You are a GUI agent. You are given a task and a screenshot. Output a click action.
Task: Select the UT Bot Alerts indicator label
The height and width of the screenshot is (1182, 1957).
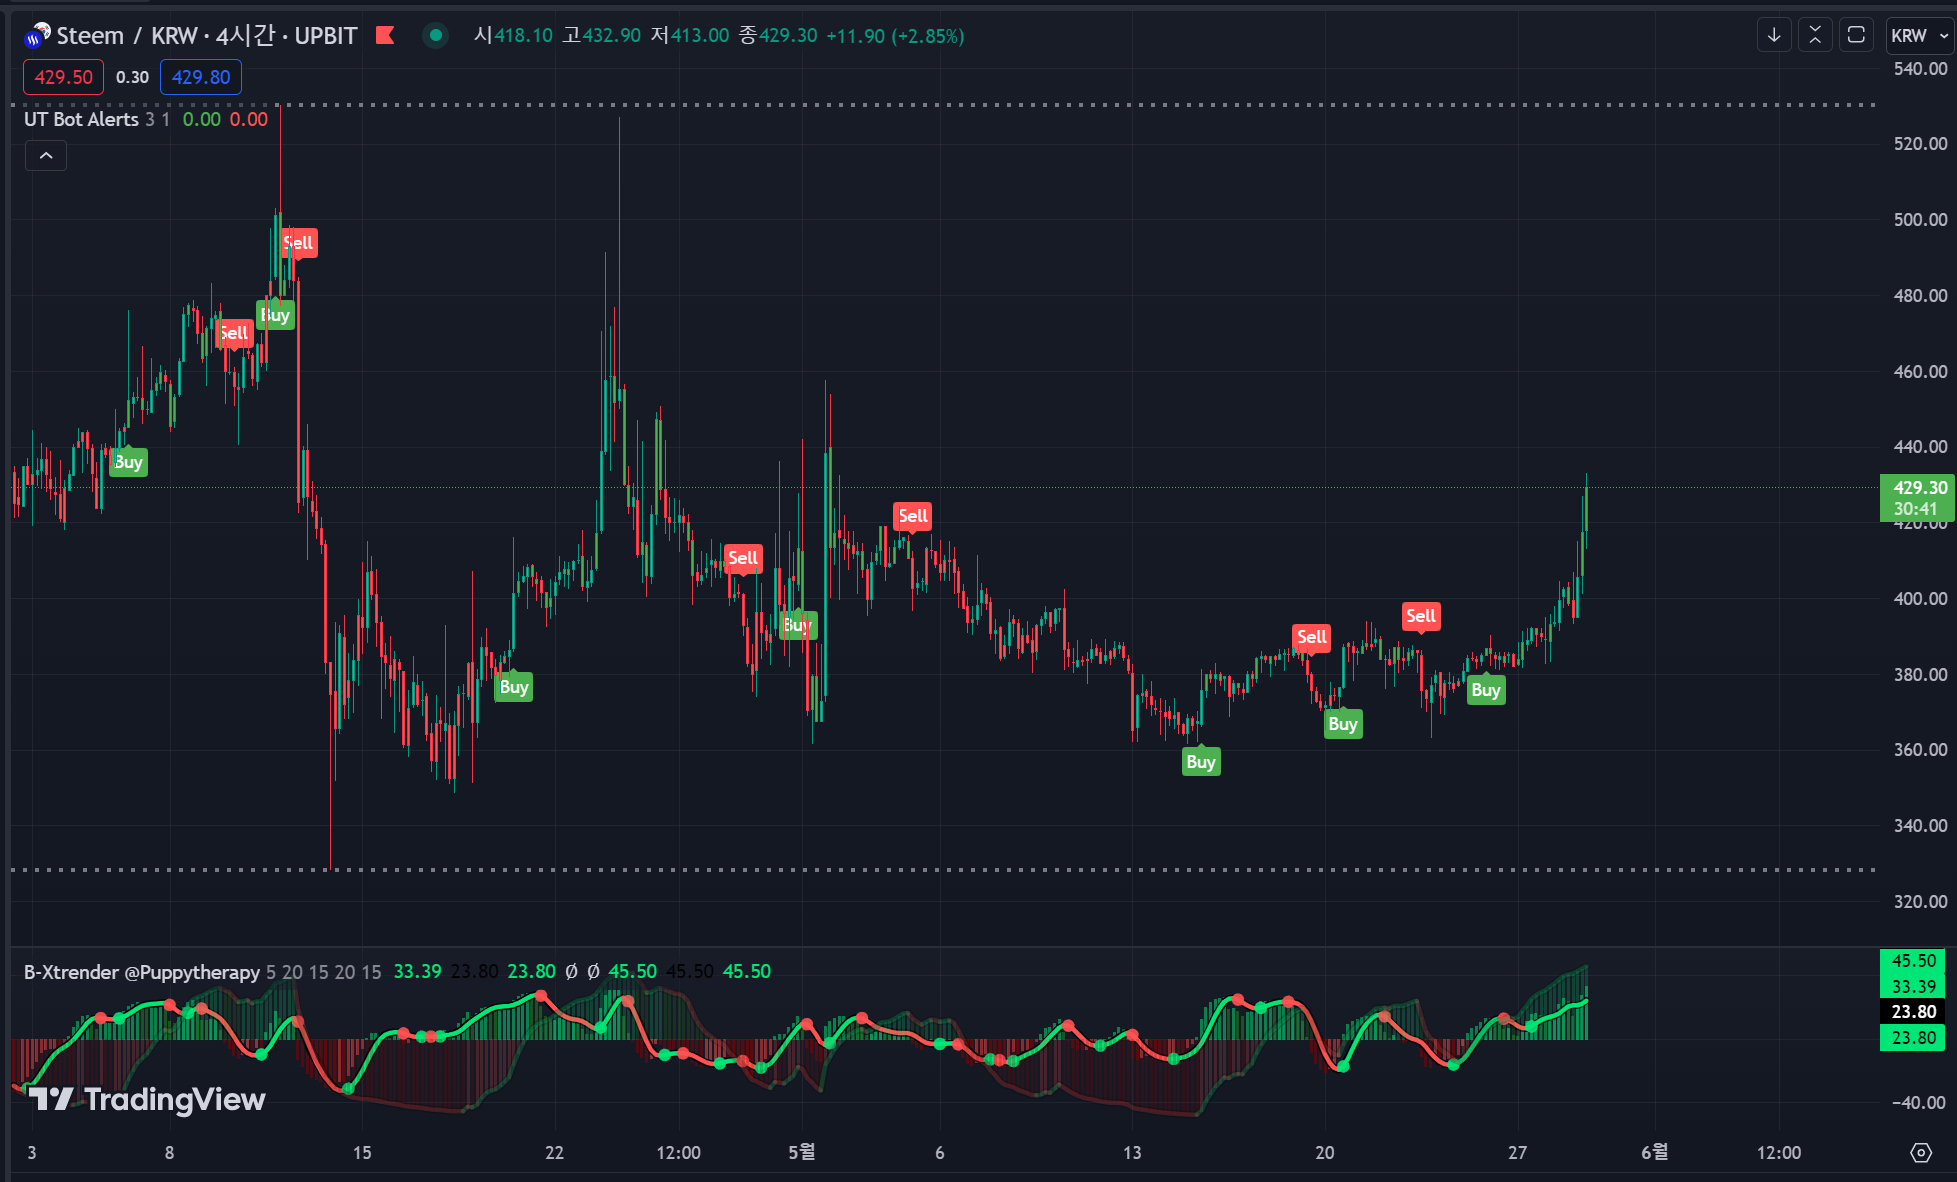pos(81,119)
